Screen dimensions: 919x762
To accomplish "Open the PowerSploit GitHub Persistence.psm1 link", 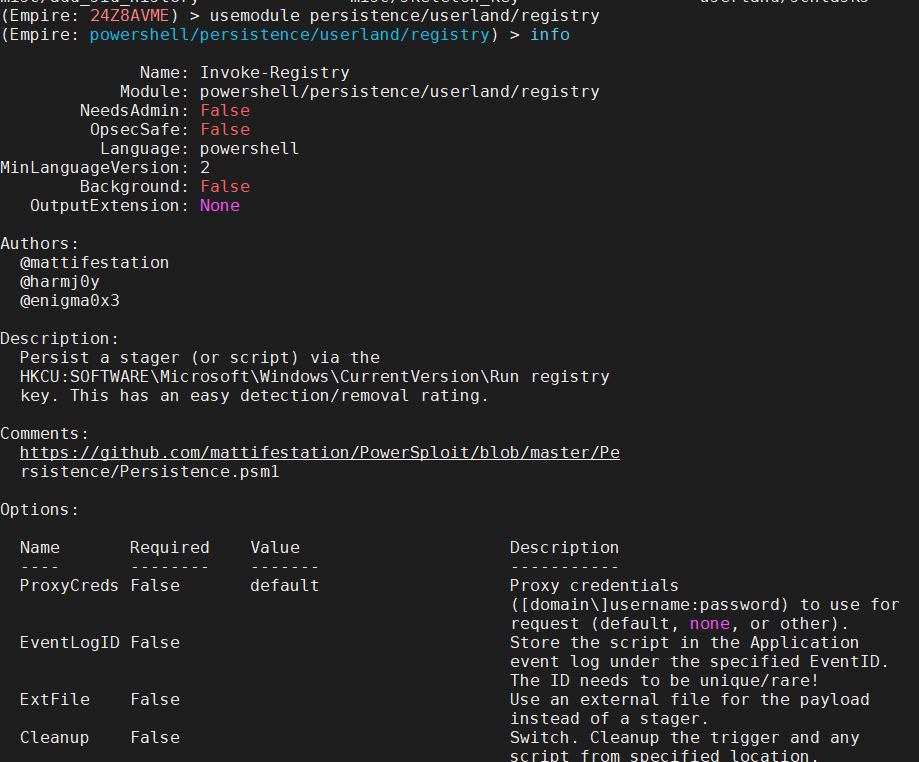I will click(320, 452).
